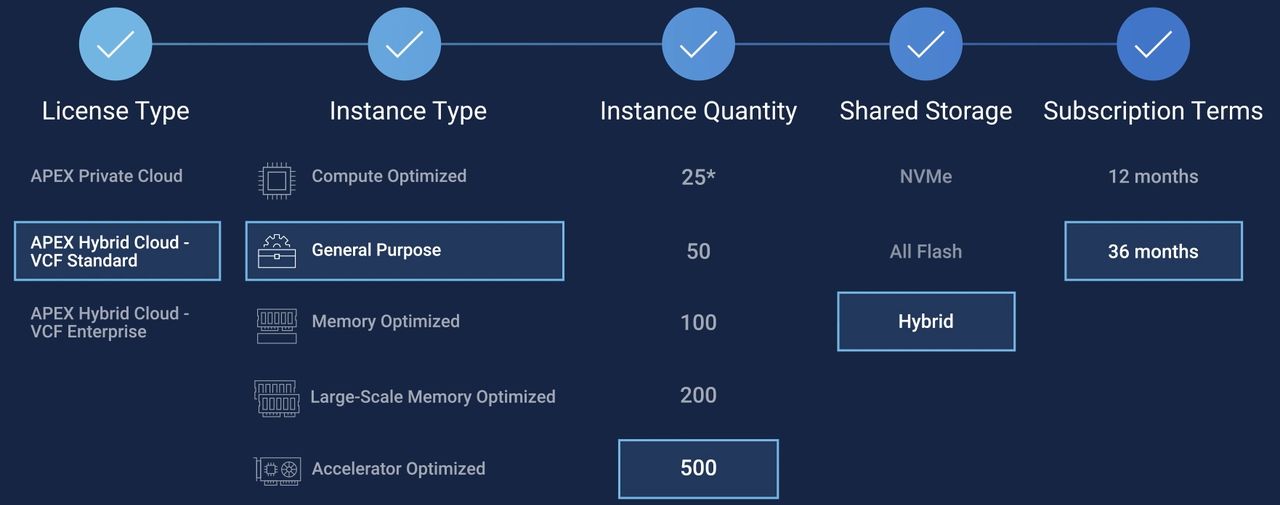Choose APEX Hybrid Cloud - VCF Enterprise
Screen dimensions: 1280x505
pos(110,322)
